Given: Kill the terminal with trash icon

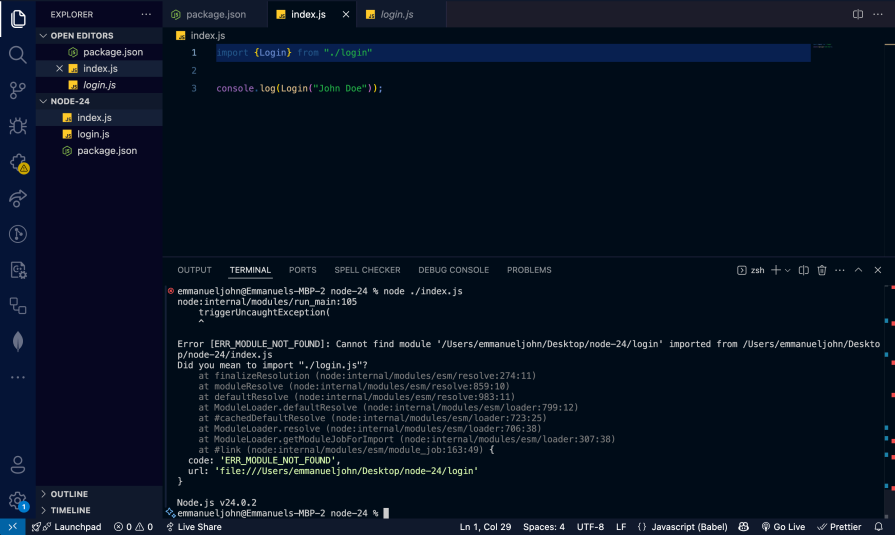Looking at the screenshot, I should (x=821, y=270).
